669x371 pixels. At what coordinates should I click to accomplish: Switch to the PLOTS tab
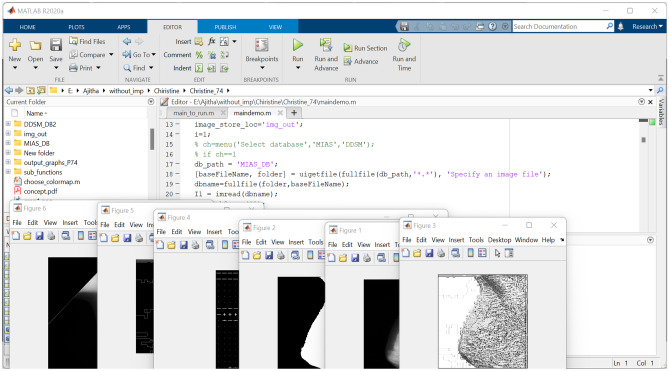click(76, 27)
